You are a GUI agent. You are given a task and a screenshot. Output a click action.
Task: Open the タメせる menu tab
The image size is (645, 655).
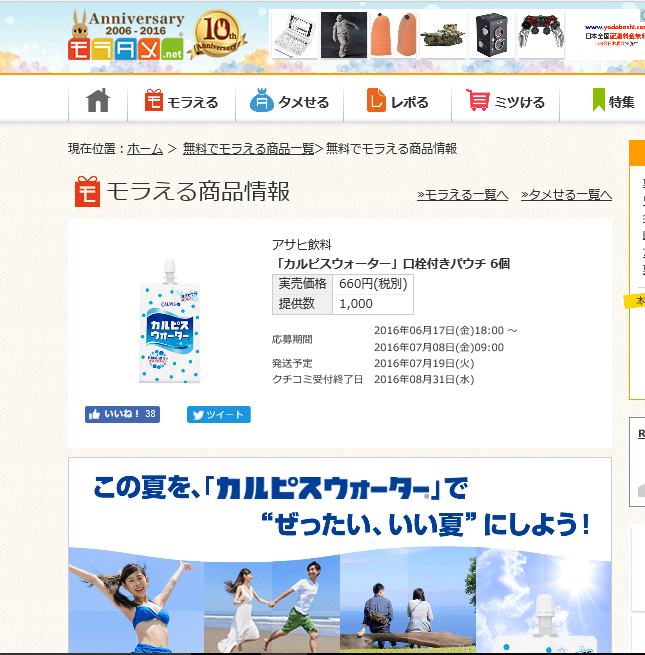point(289,101)
